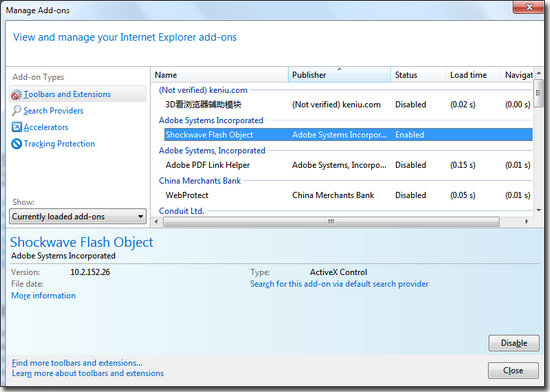
Task: Click the Toolbars and Extensions gear icon
Action: [16, 94]
